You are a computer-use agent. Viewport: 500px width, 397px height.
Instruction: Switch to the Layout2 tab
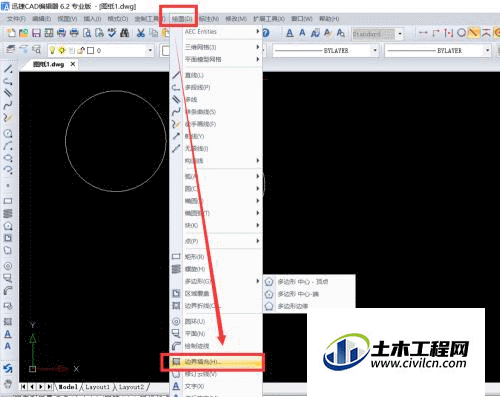131,387
